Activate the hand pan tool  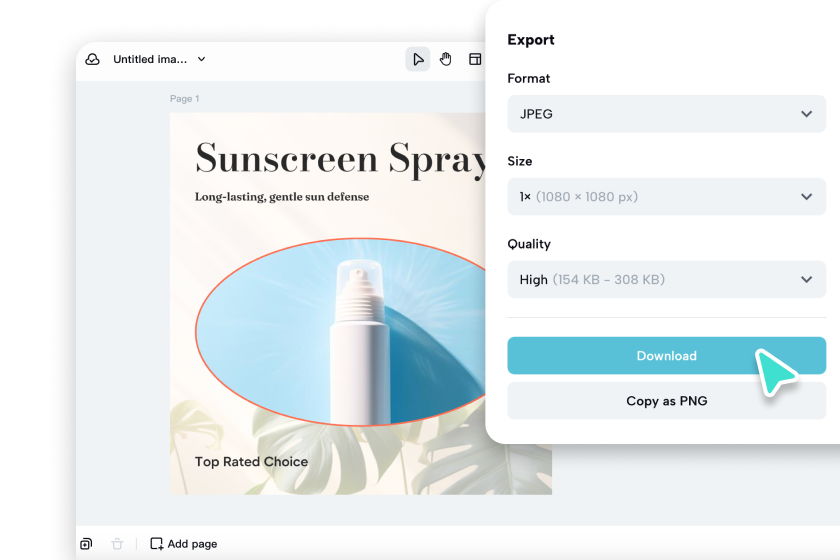click(446, 59)
